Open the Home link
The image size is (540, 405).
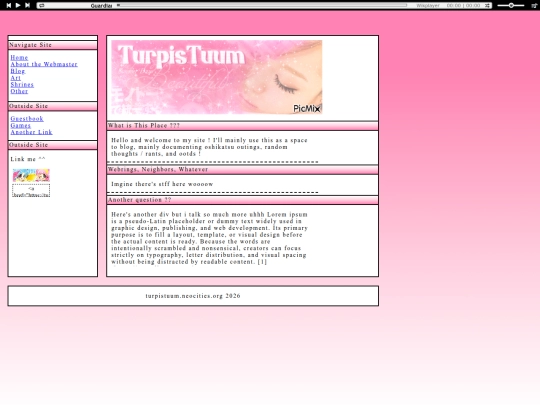[x=19, y=58]
